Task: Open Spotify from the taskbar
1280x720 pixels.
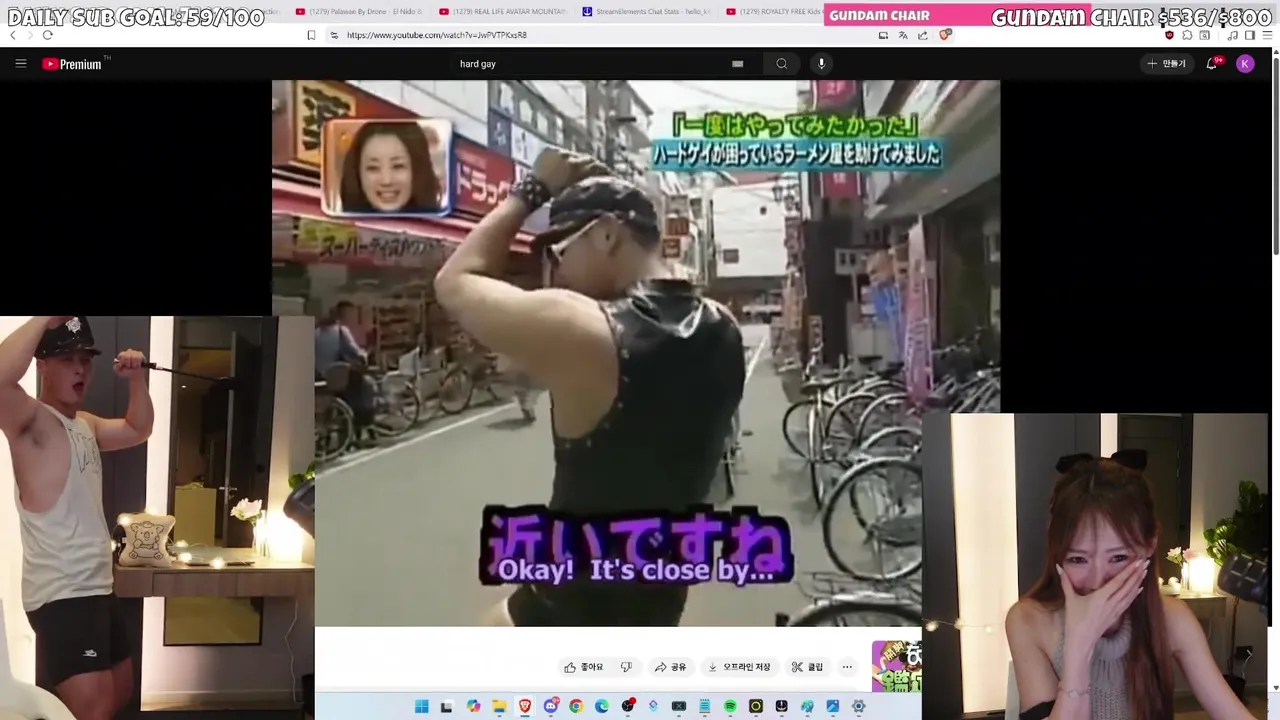Action: point(730,706)
